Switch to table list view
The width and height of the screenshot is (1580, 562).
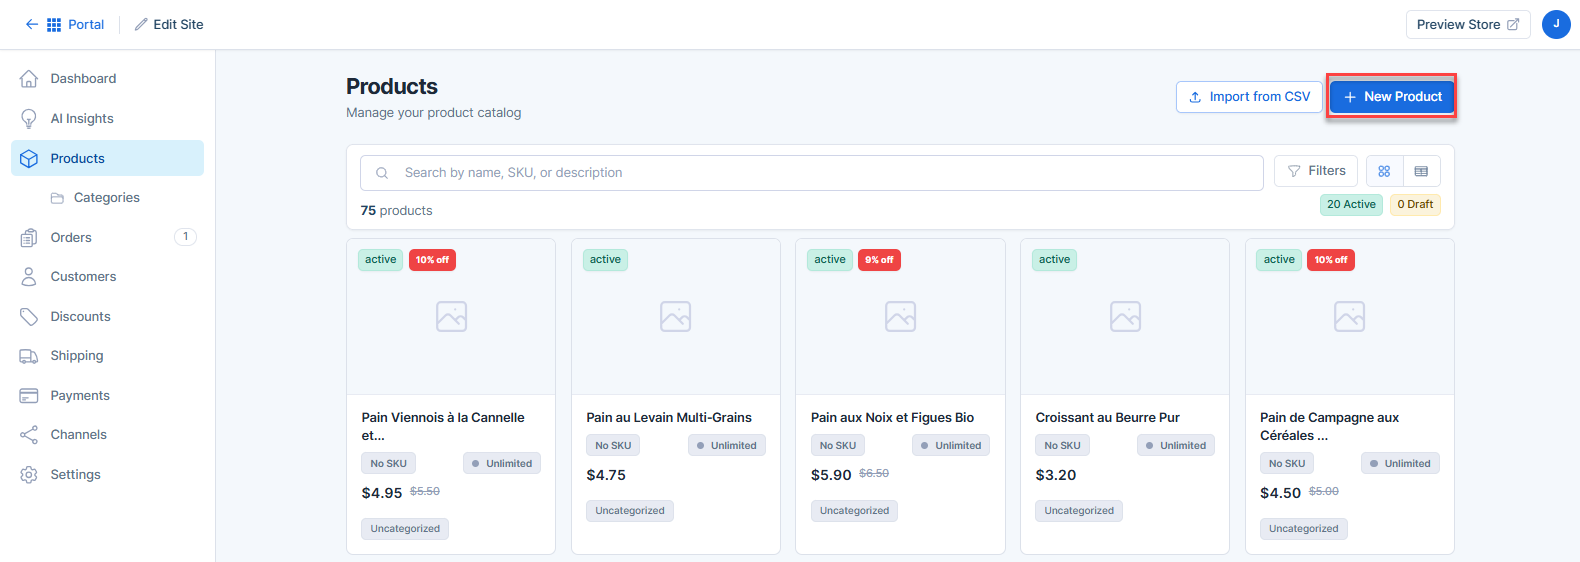tap(1421, 171)
